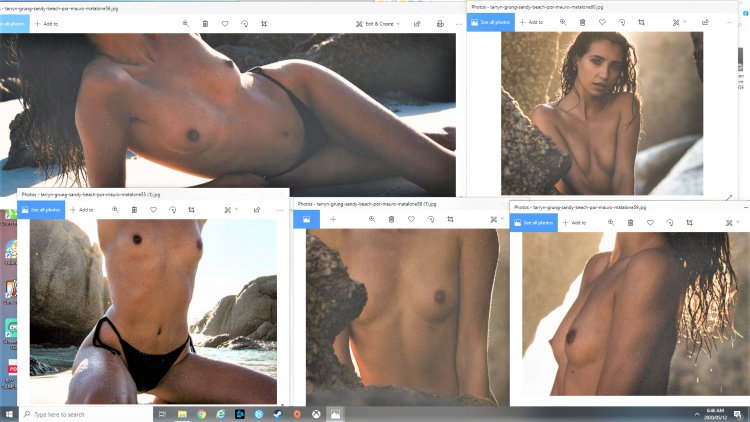This screenshot has width=750, height=422.
Task: Expand edit dropdown in matalone55 window
Action: click(x=231, y=210)
